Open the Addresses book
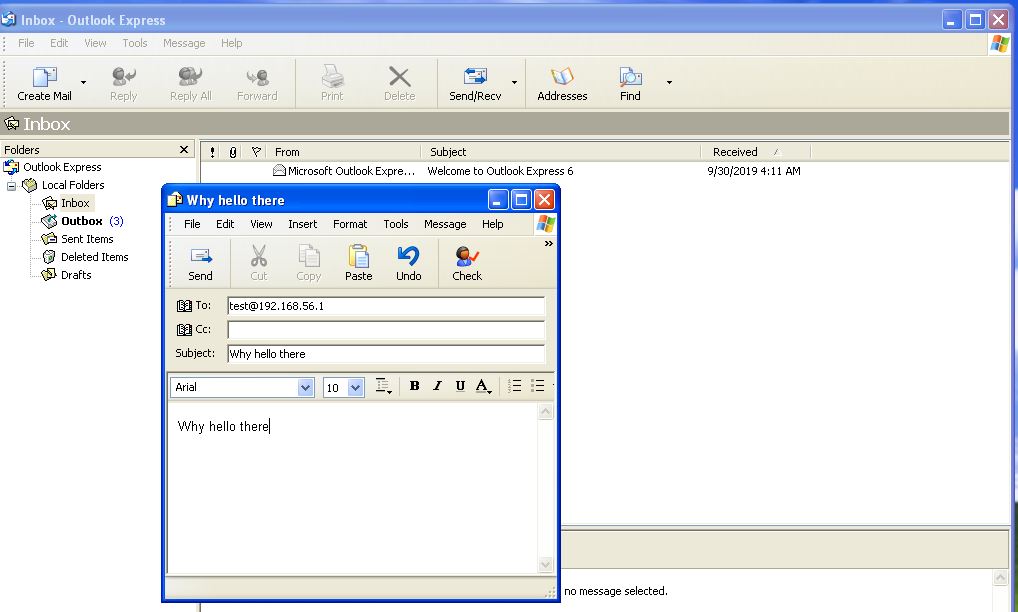Screen dimensions: 1018x612 pyautogui.click(x=562, y=84)
